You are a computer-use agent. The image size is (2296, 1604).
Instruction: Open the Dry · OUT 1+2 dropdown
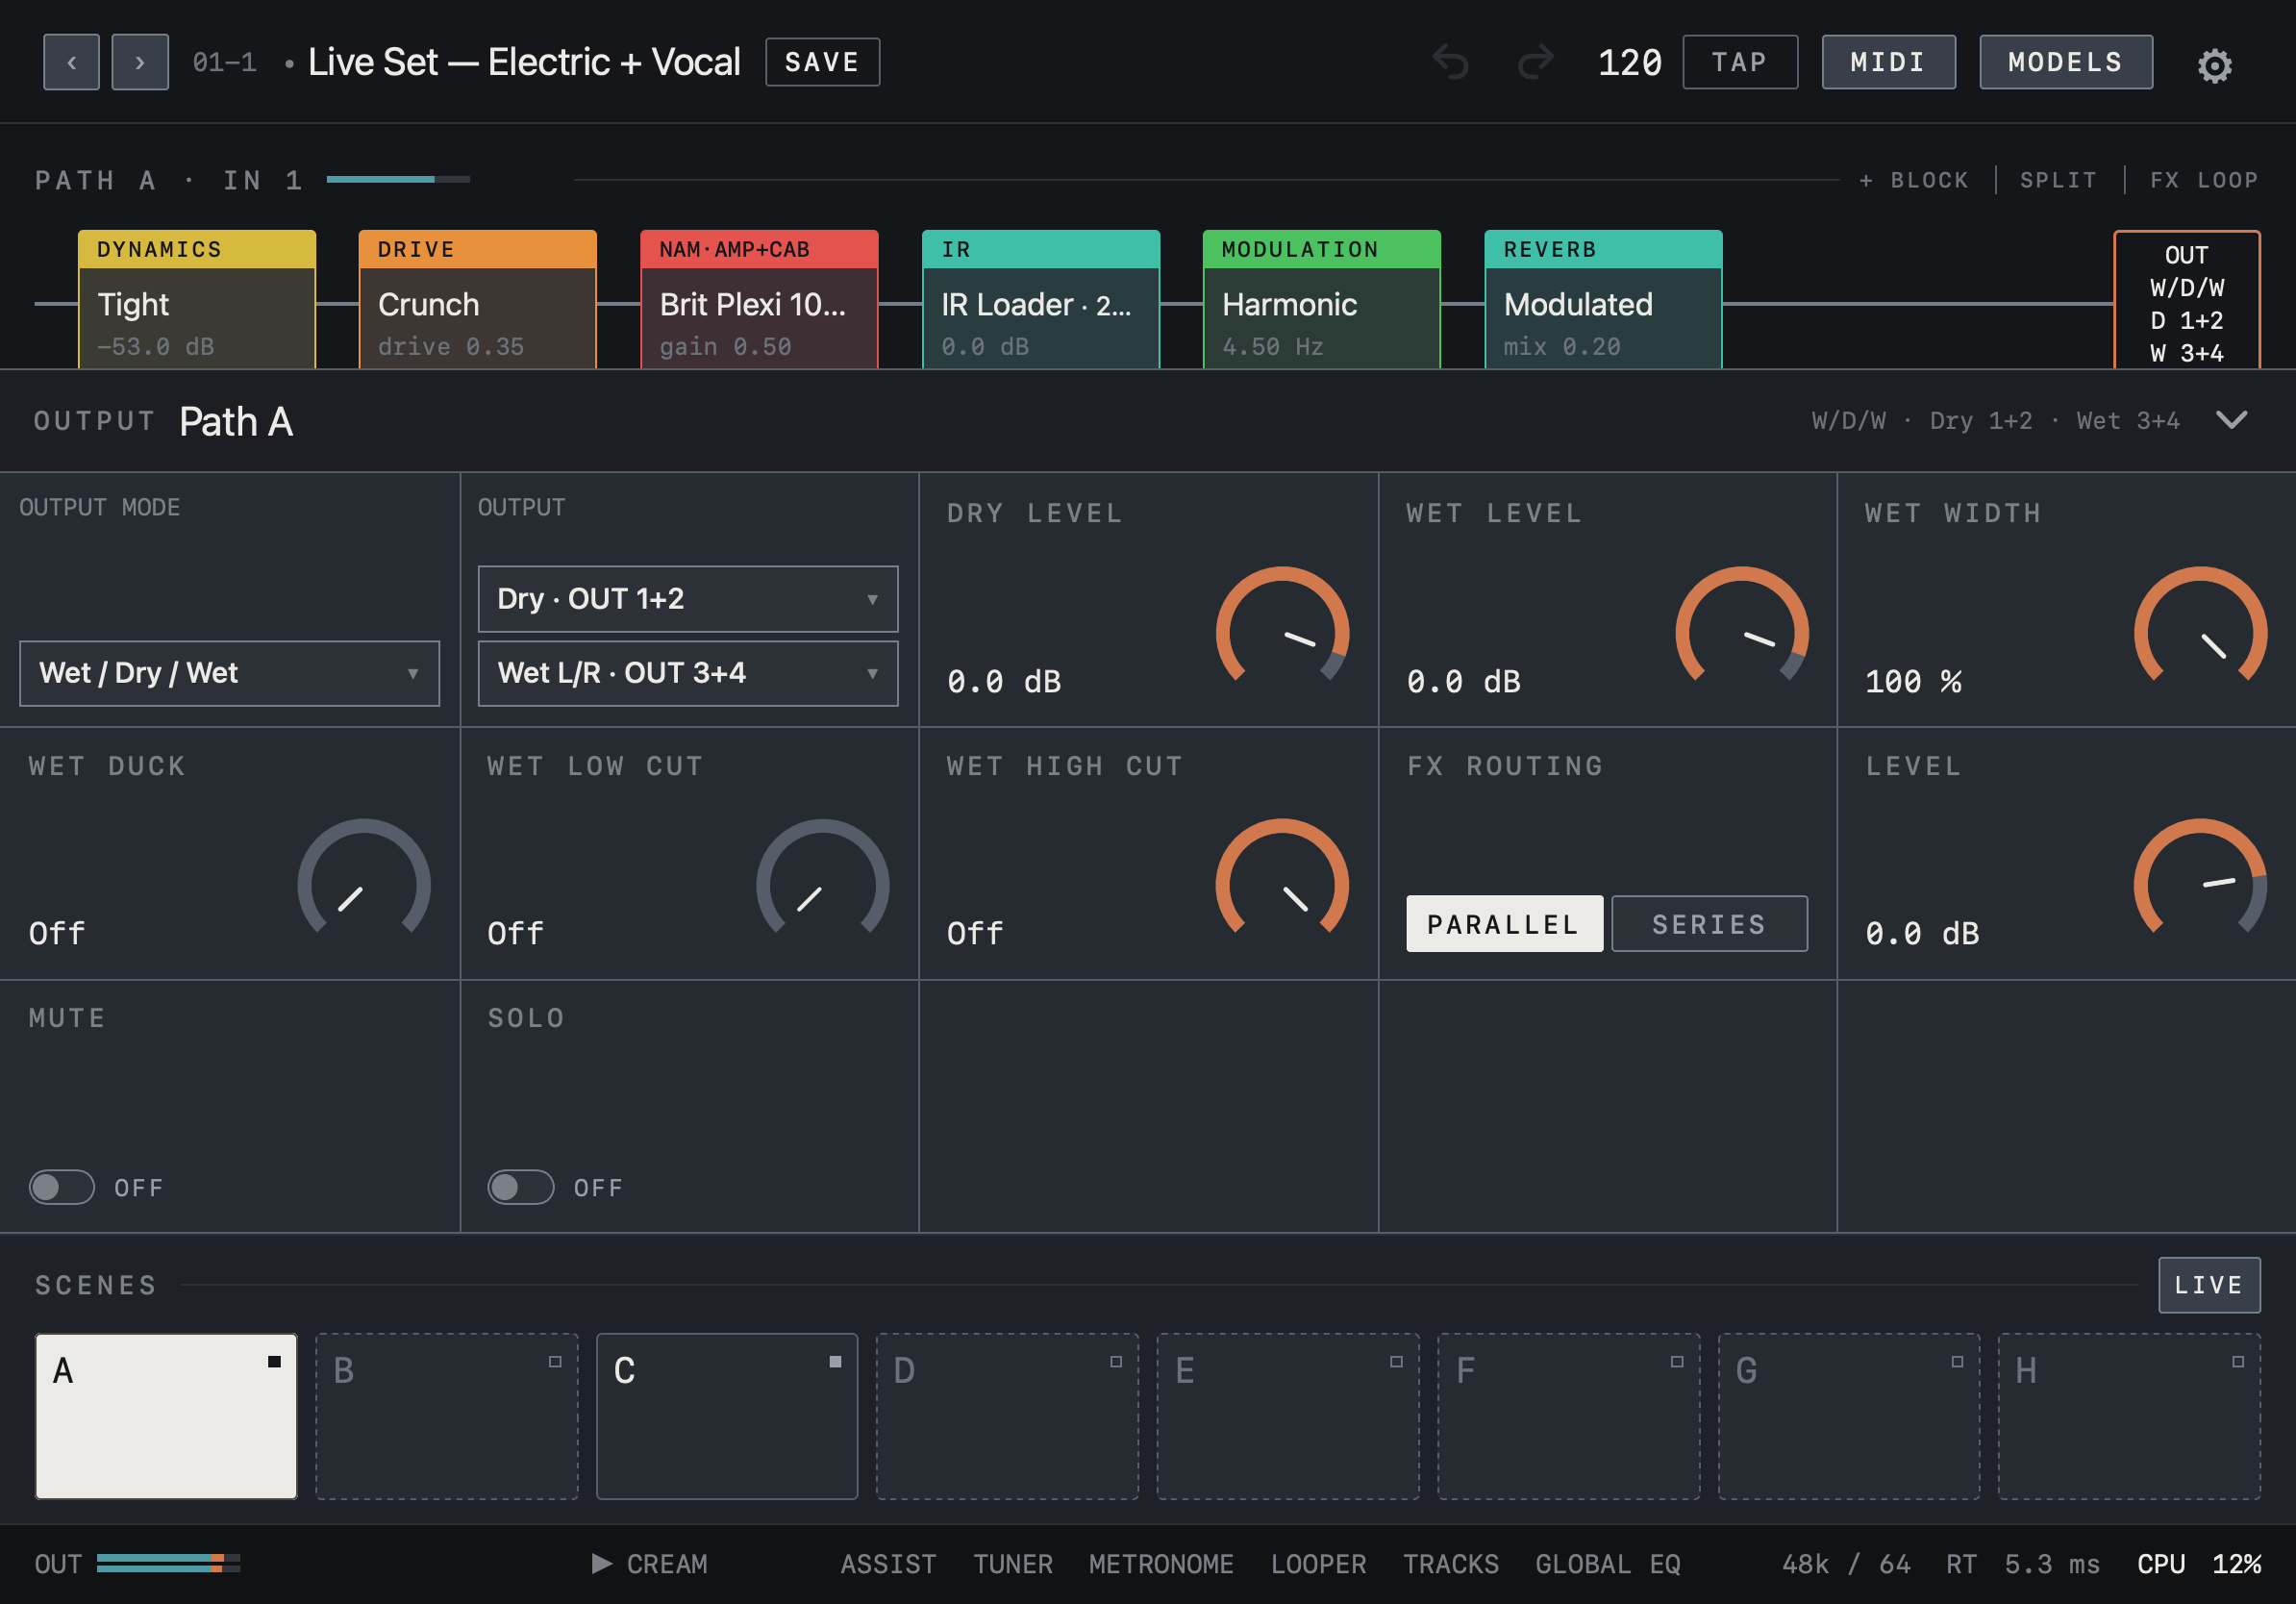688,599
